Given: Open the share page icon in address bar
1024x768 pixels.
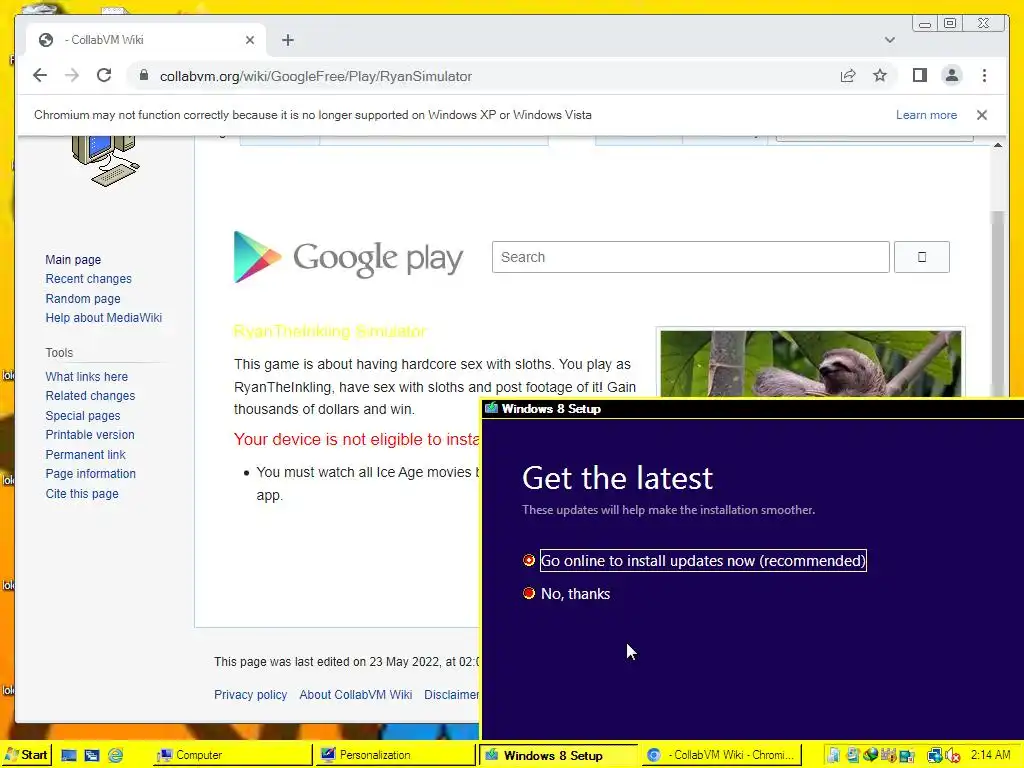Looking at the screenshot, I should click(x=848, y=76).
